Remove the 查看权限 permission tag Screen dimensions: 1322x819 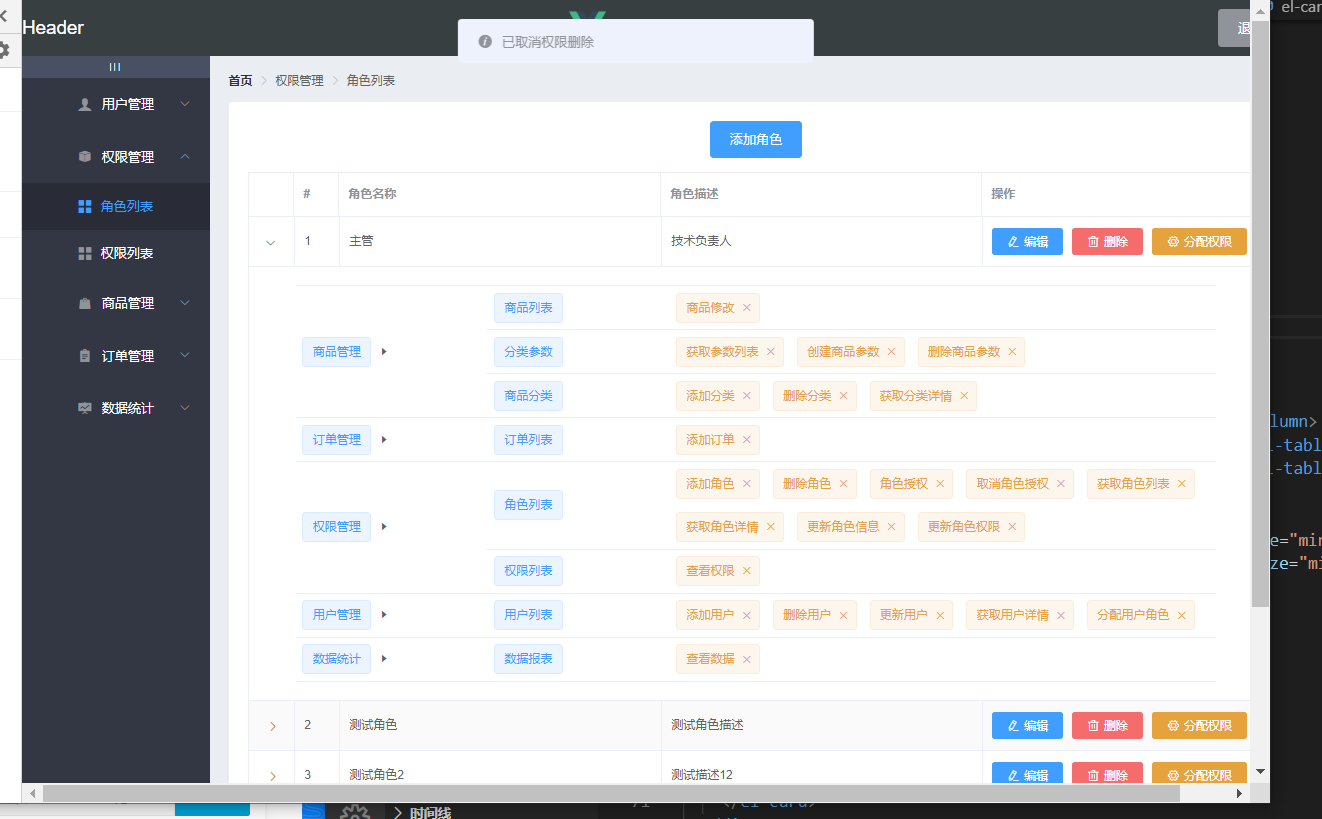[x=746, y=571]
